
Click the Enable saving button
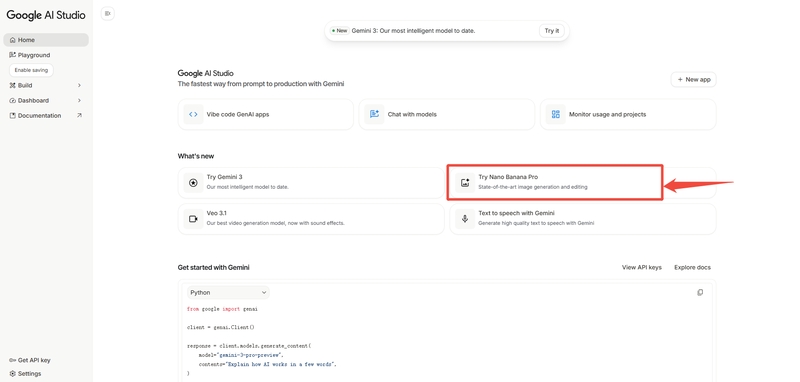point(31,70)
